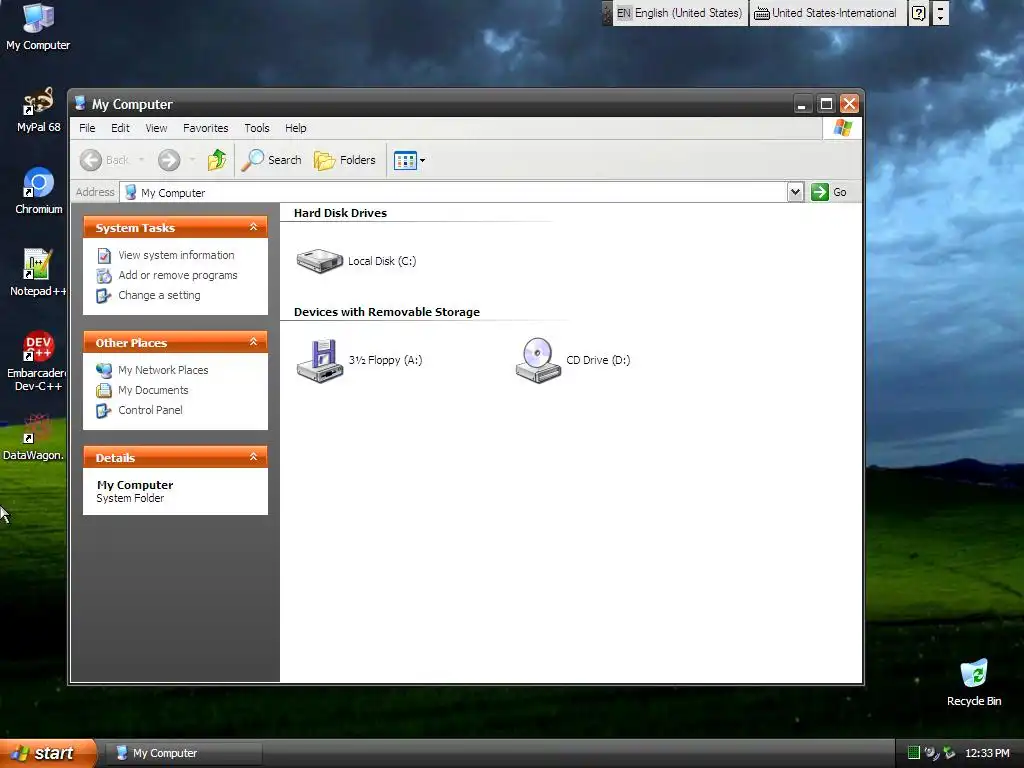Select Notepad++ desktop shortcut

click(38, 273)
